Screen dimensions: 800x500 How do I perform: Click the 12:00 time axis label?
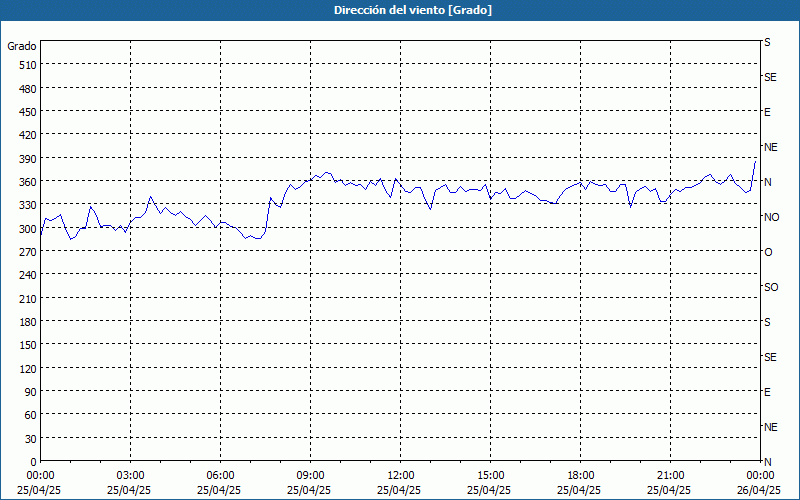(x=400, y=475)
